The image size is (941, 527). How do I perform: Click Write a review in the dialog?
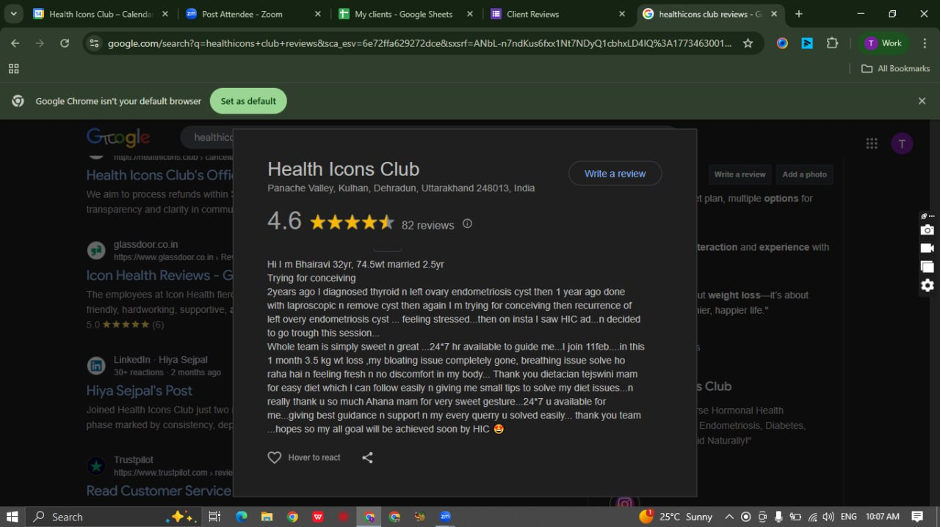pos(615,173)
